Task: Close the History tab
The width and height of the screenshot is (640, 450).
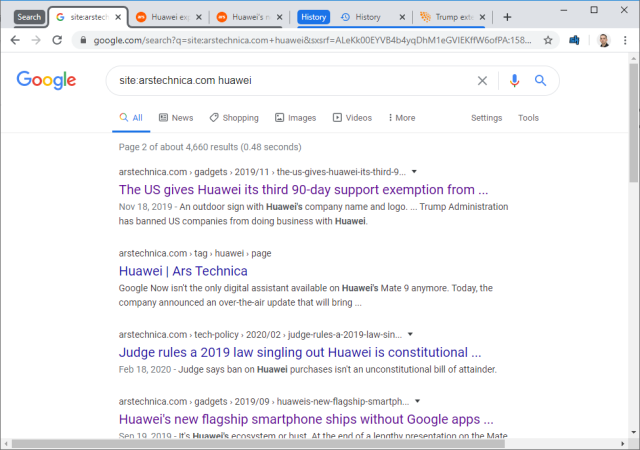Action: pos(402,17)
